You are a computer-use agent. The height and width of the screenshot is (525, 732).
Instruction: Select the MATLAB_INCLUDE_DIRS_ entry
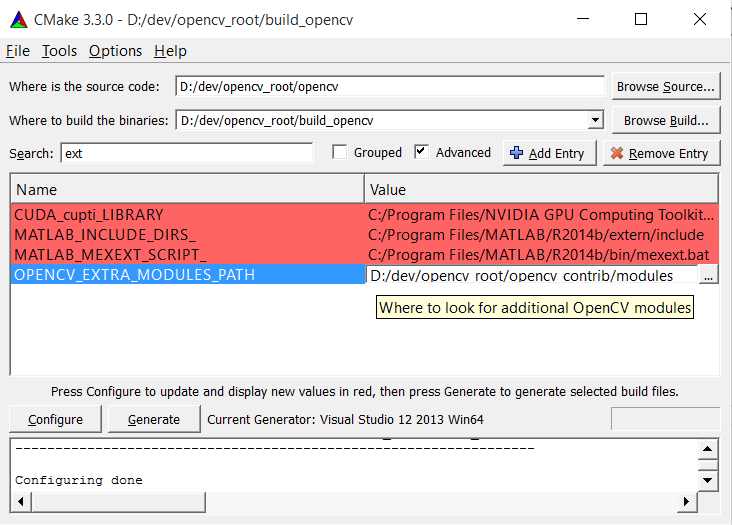[x=188, y=235]
